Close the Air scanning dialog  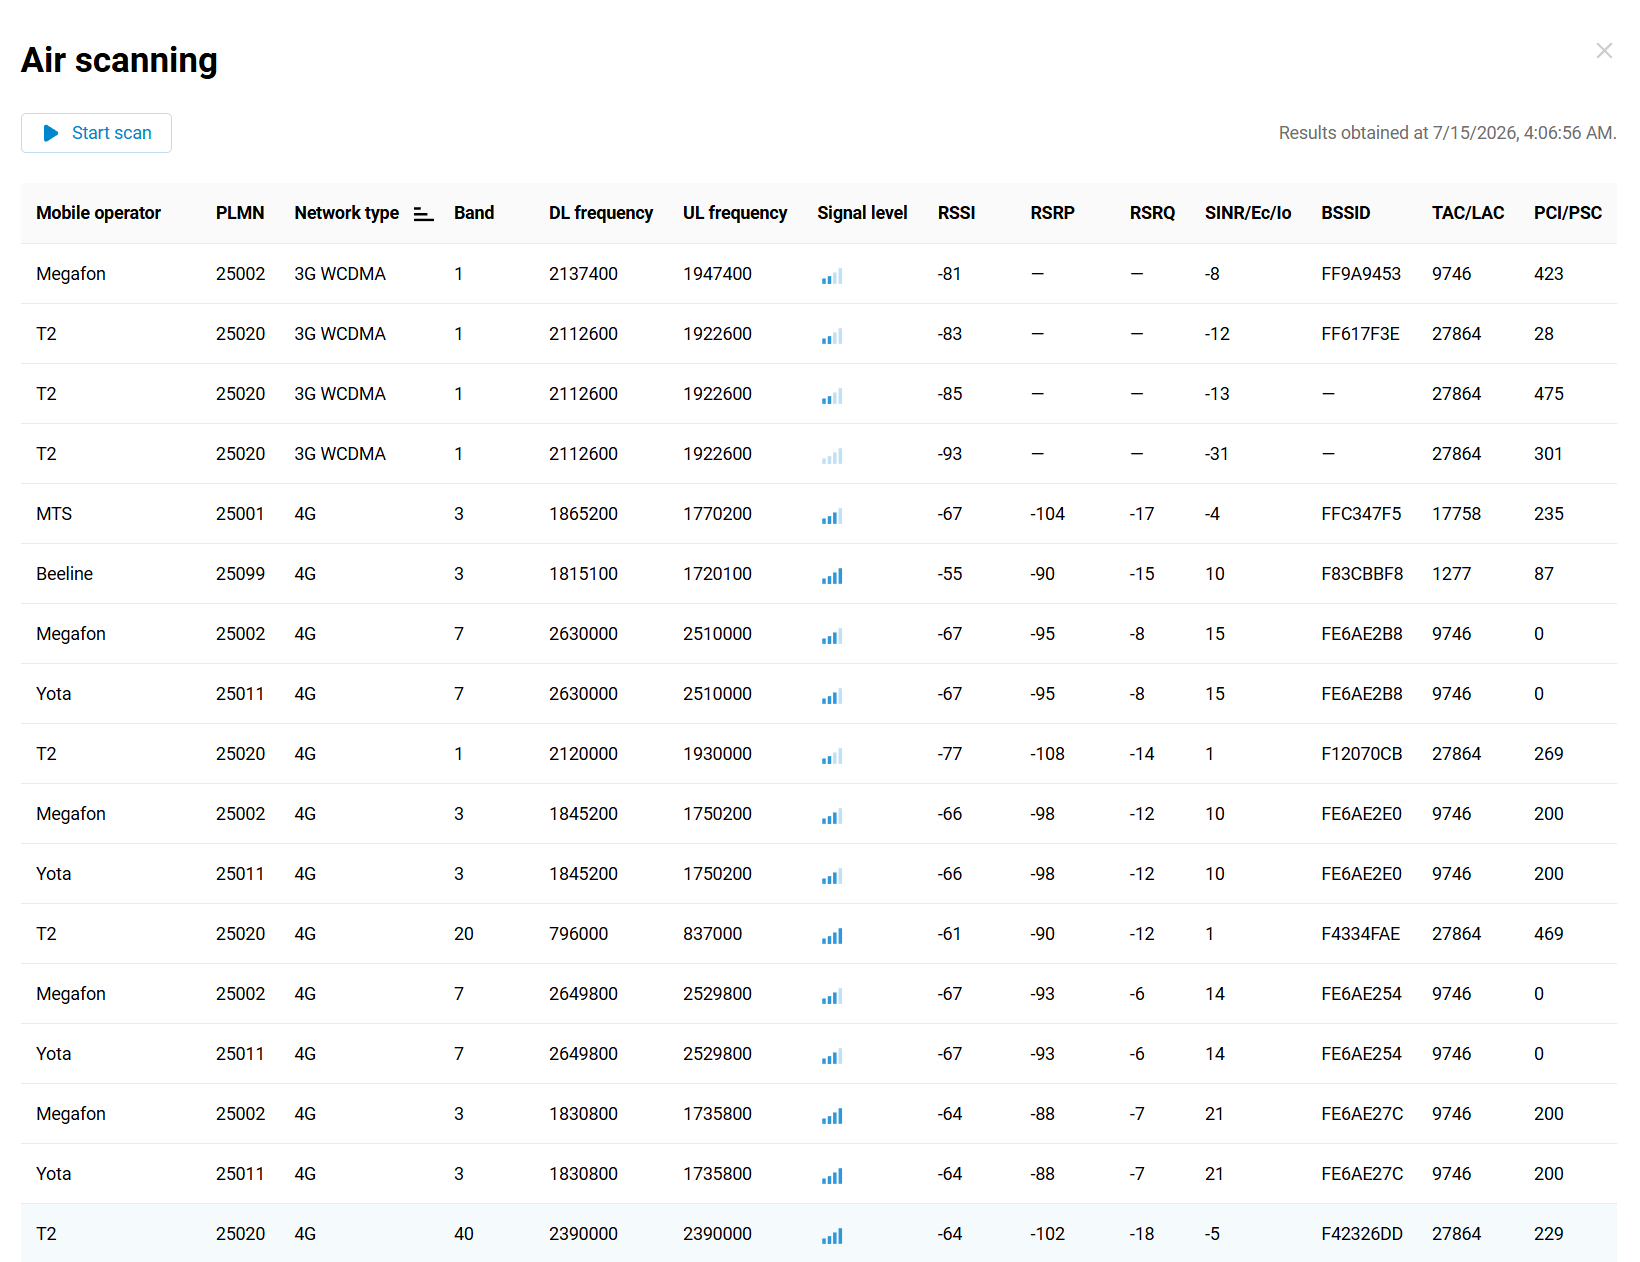click(1604, 51)
